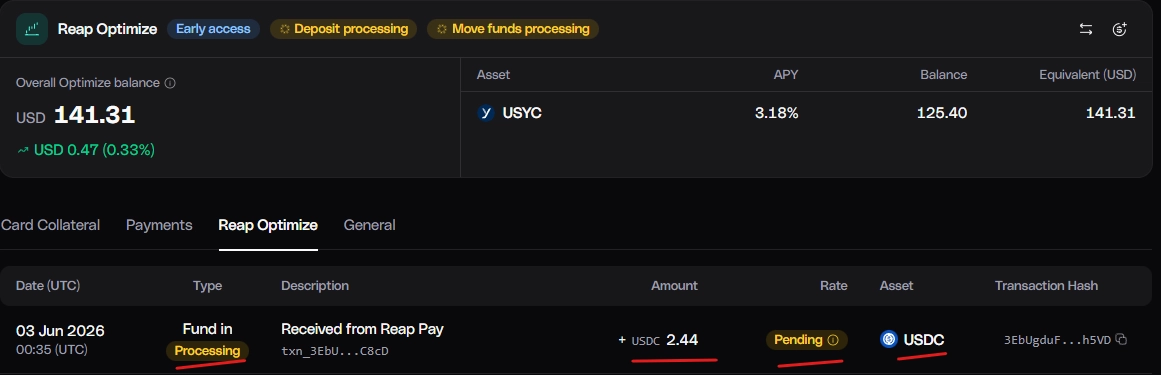Click the USYC asset name

[x=522, y=113]
